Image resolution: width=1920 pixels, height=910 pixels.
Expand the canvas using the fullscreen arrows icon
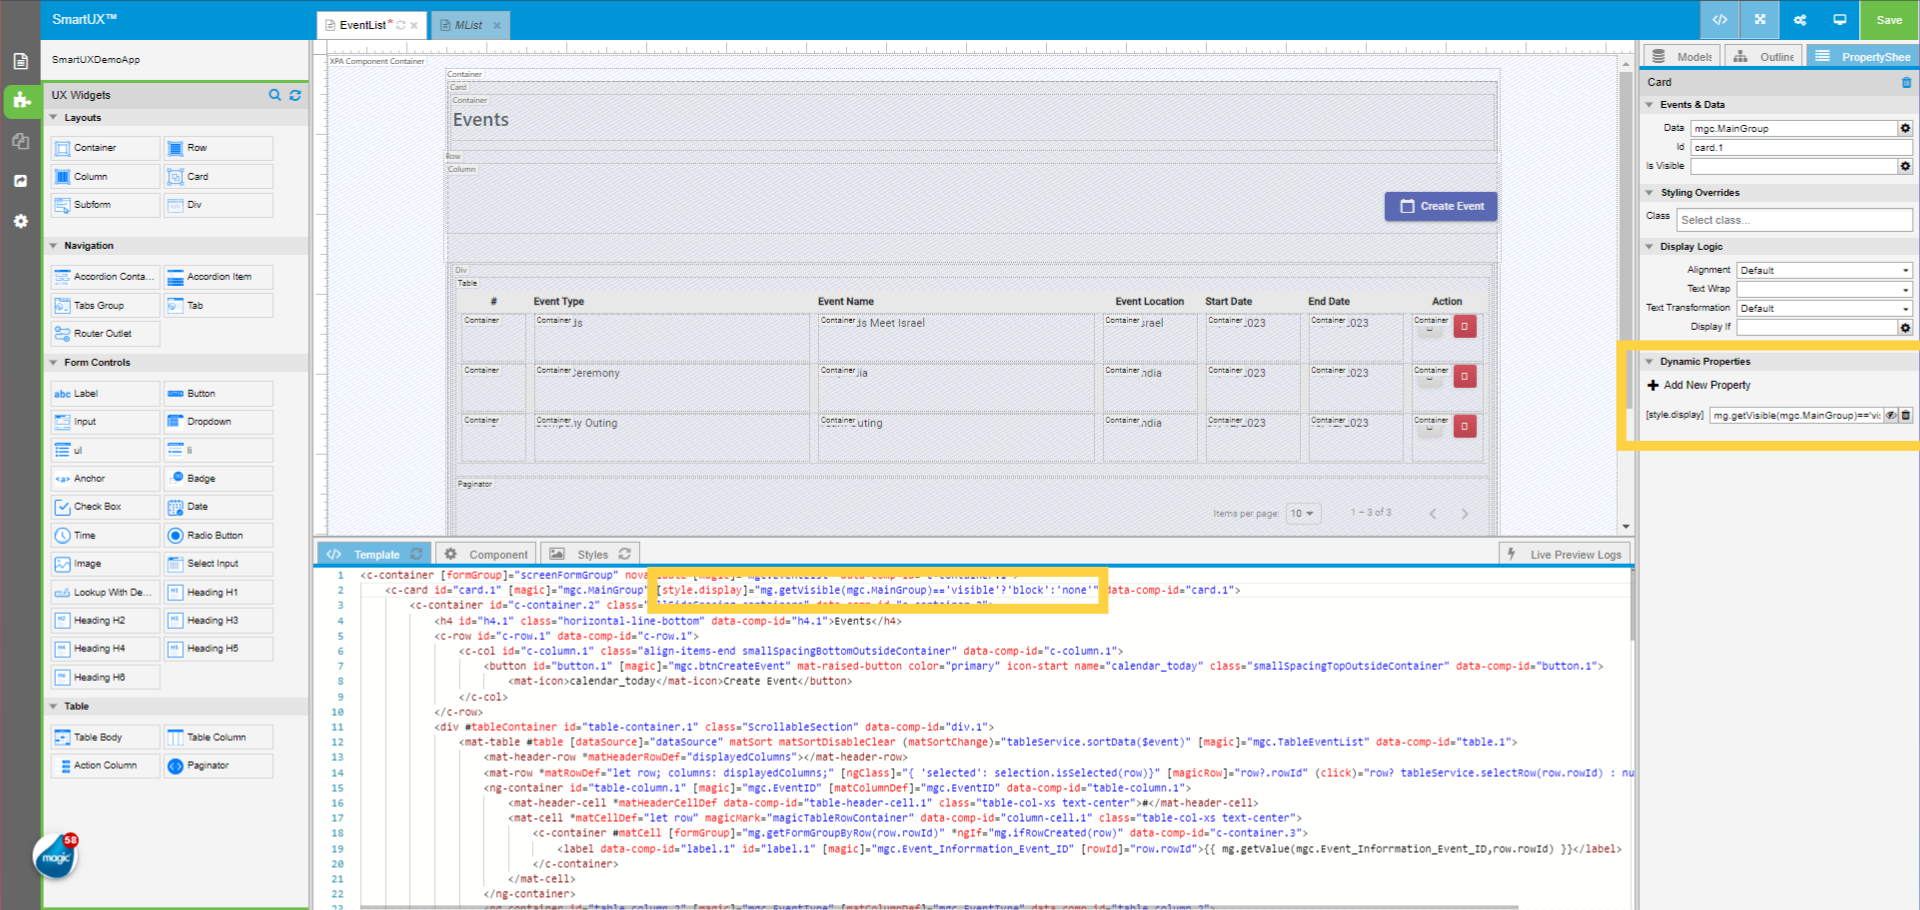[x=1759, y=19]
